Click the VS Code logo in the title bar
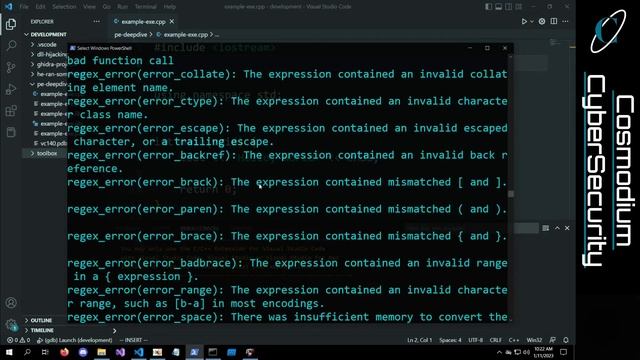This screenshot has height=360, width=640. [9, 7]
